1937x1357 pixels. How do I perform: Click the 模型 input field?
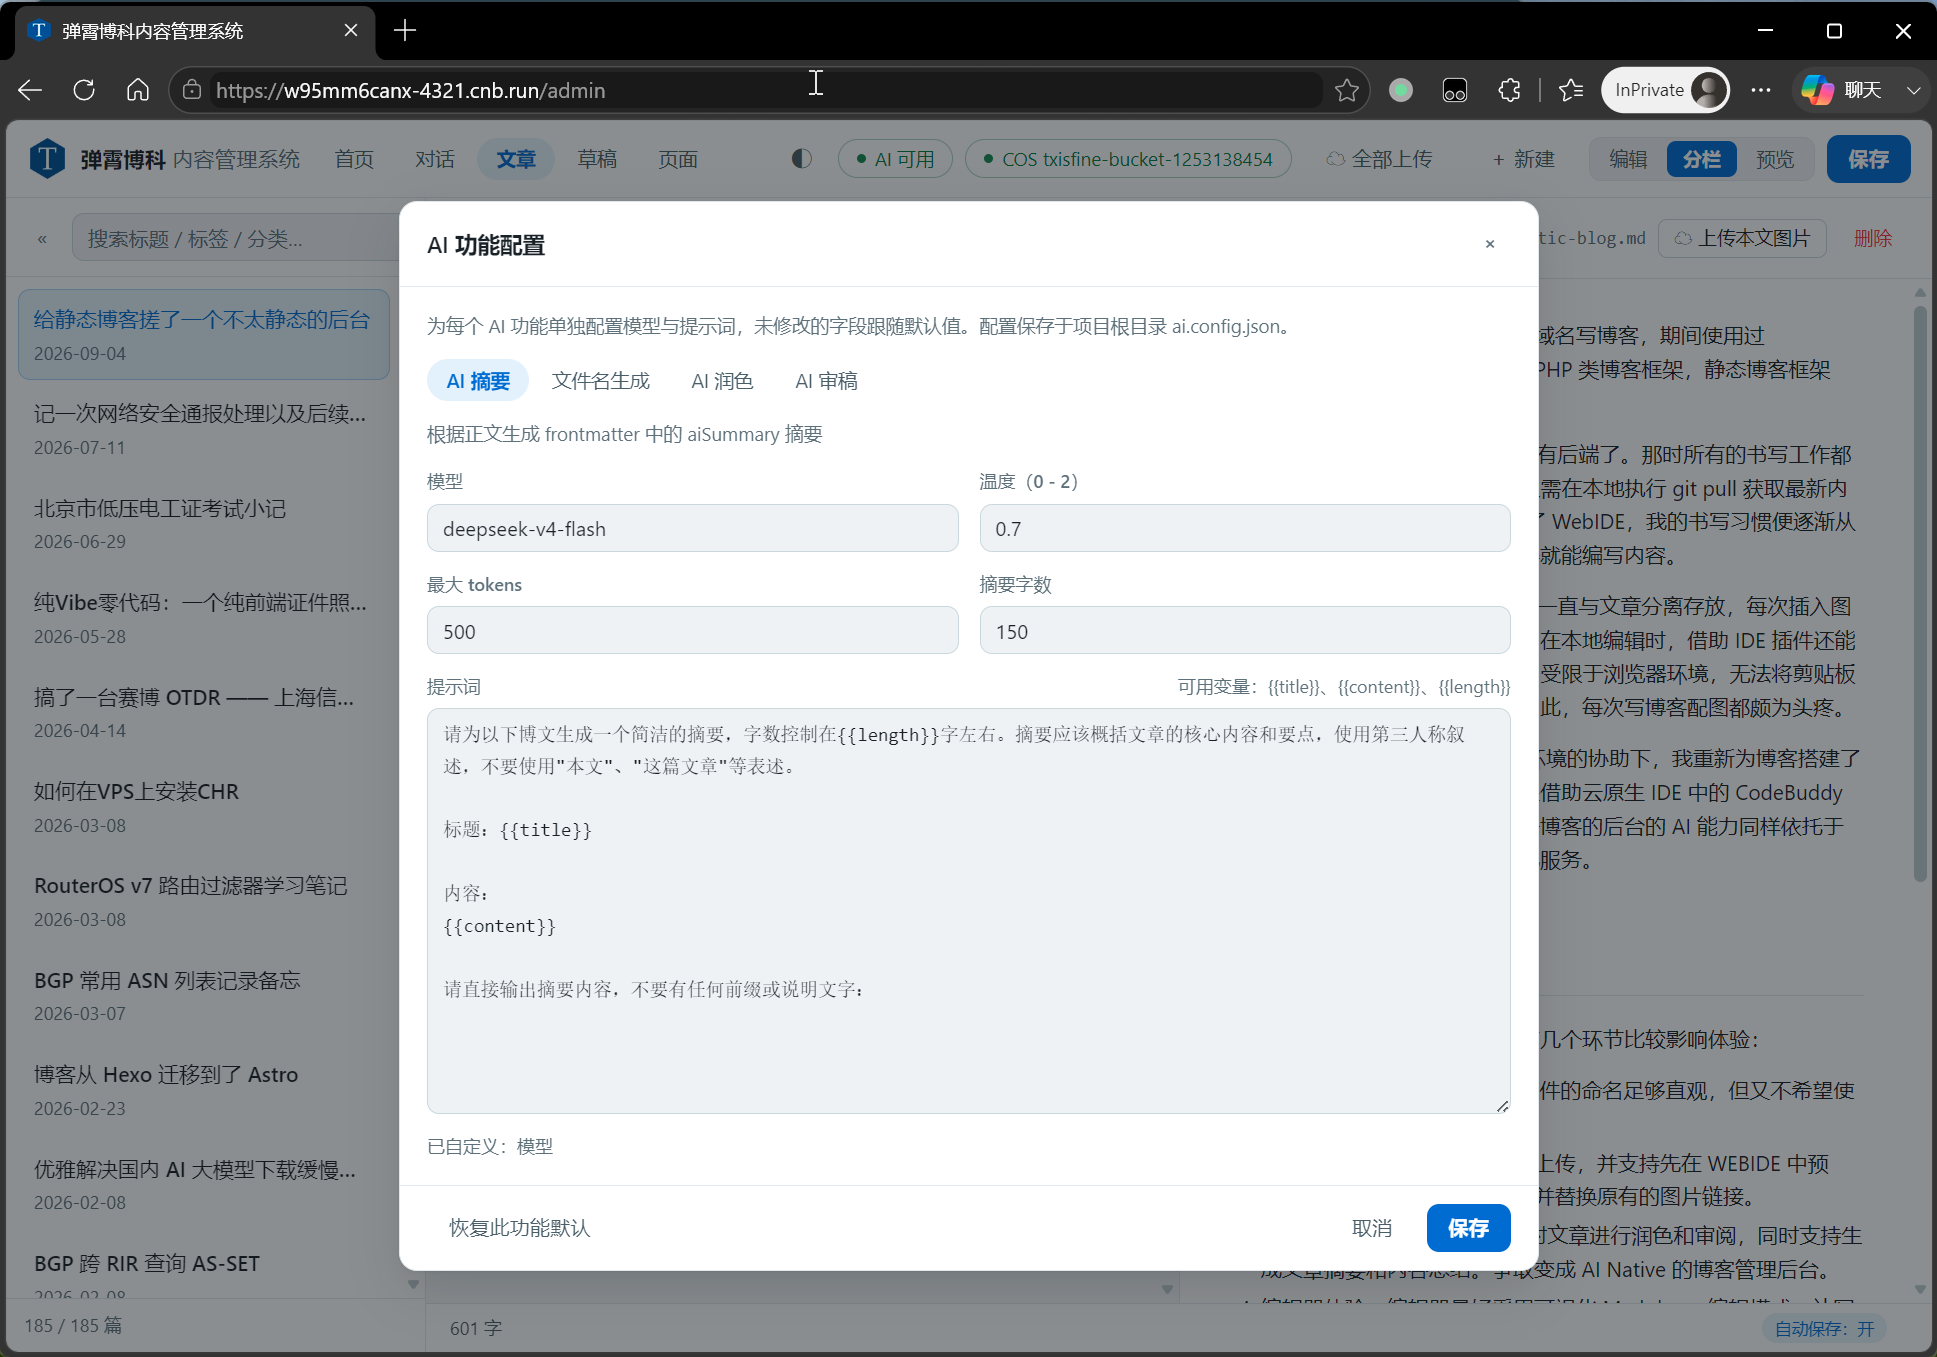pyautogui.click(x=692, y=528)
